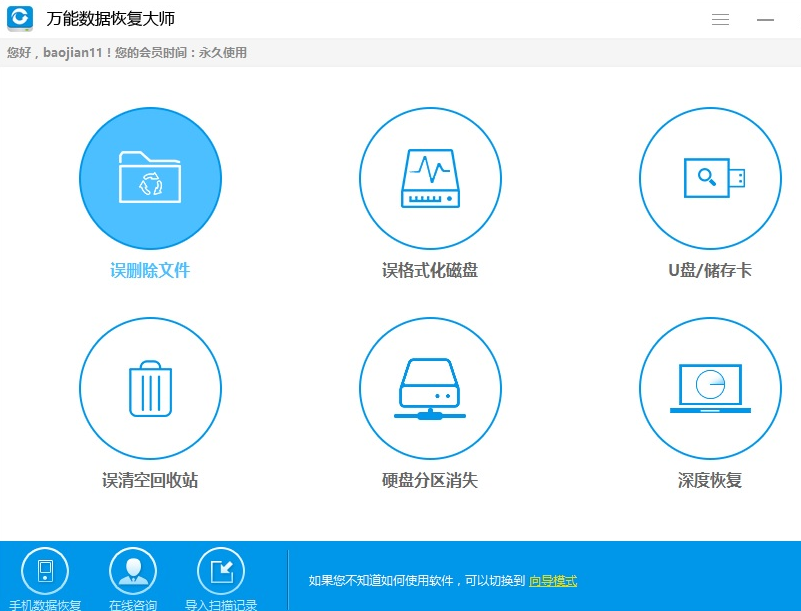Select the 硬盘分区消失 text label
801x611 pixels.
430,481
